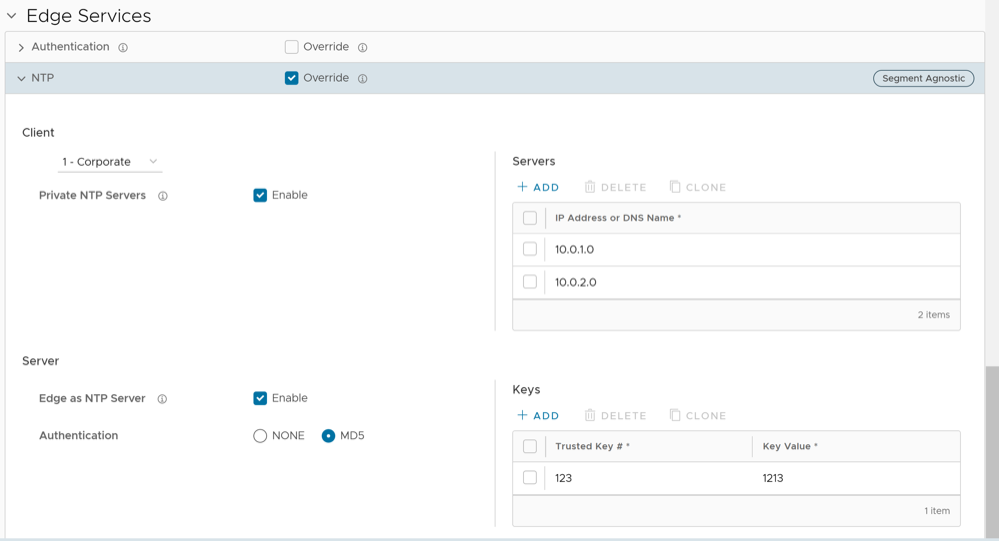Click the Clone icon under Servers
Viewport: 999px width, 541px height.
tap(675, 187)
